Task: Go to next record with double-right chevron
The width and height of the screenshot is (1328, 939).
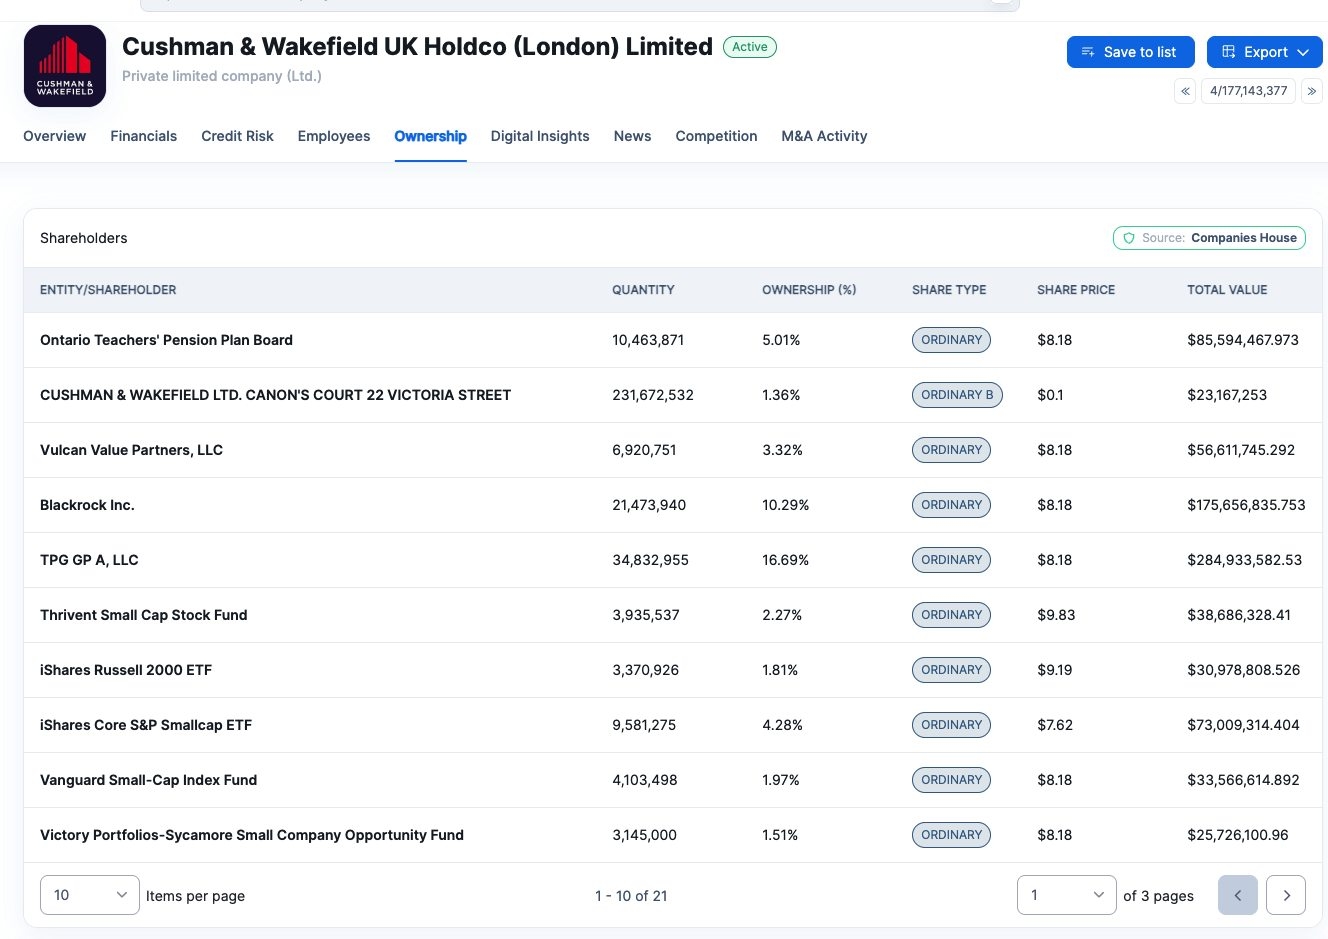Action: pyautogui.click(x=1312, y=91)
